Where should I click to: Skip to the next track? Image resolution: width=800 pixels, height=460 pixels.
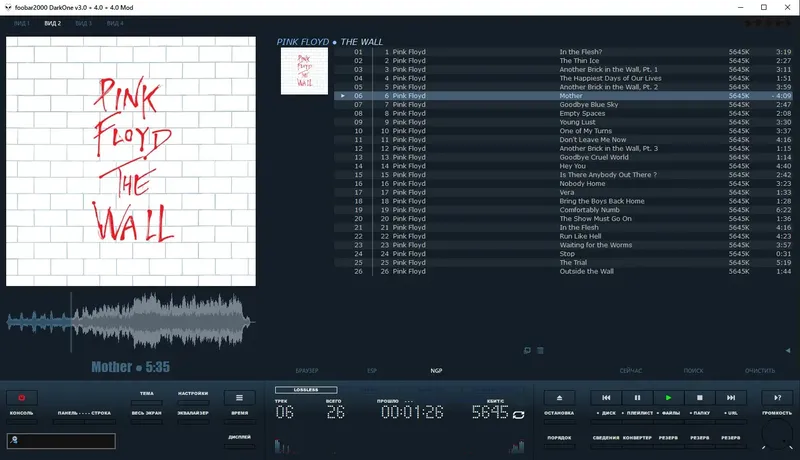(731, 397)
